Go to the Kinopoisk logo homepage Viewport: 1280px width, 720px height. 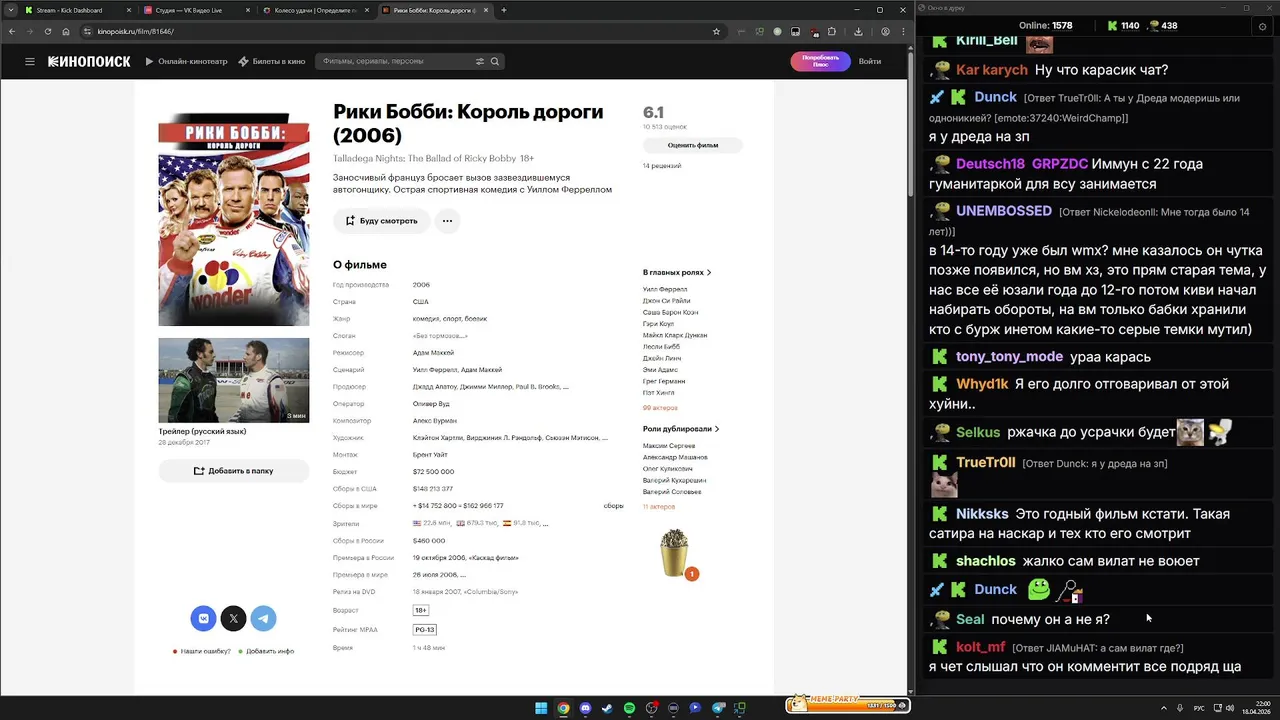89,61
